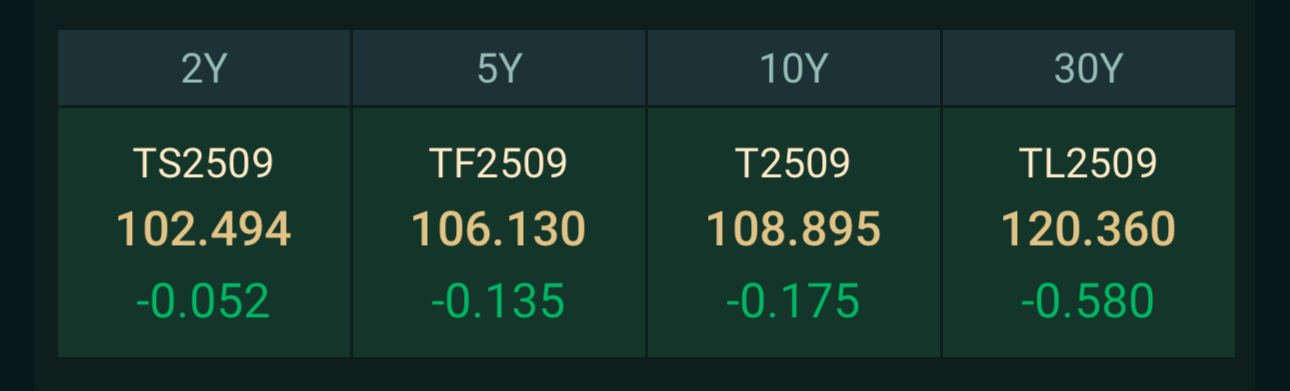Open the TL2509 contract card
1290x391 pixels.
[1089, 232]
